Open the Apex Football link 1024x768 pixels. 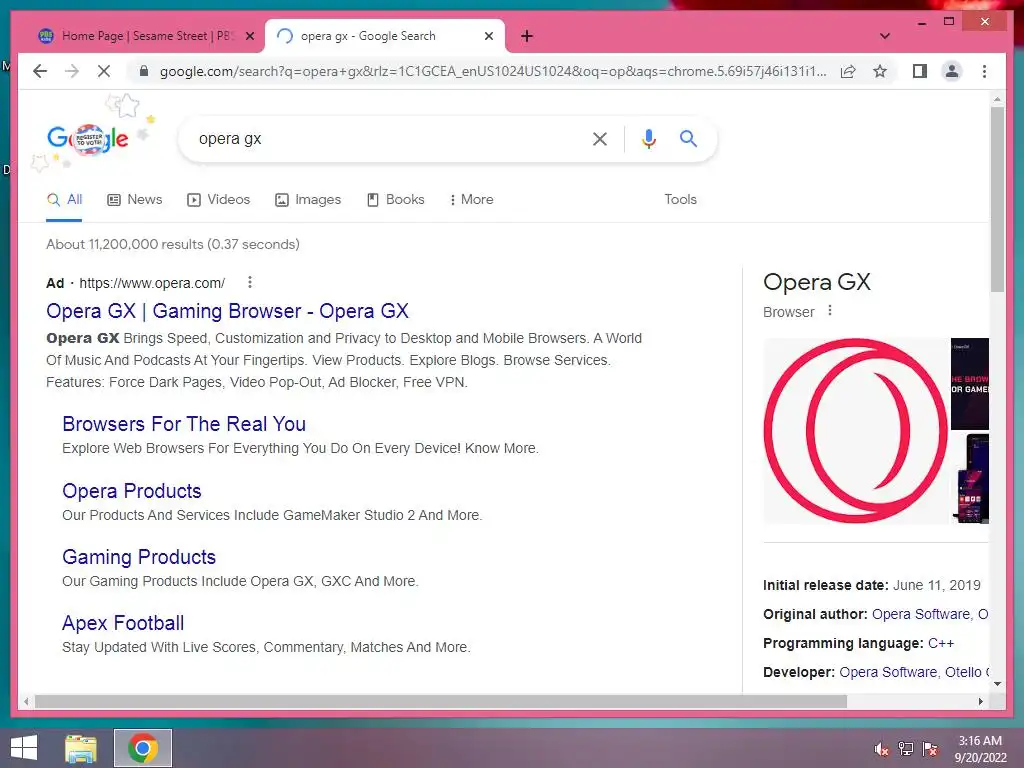point(123,623)
